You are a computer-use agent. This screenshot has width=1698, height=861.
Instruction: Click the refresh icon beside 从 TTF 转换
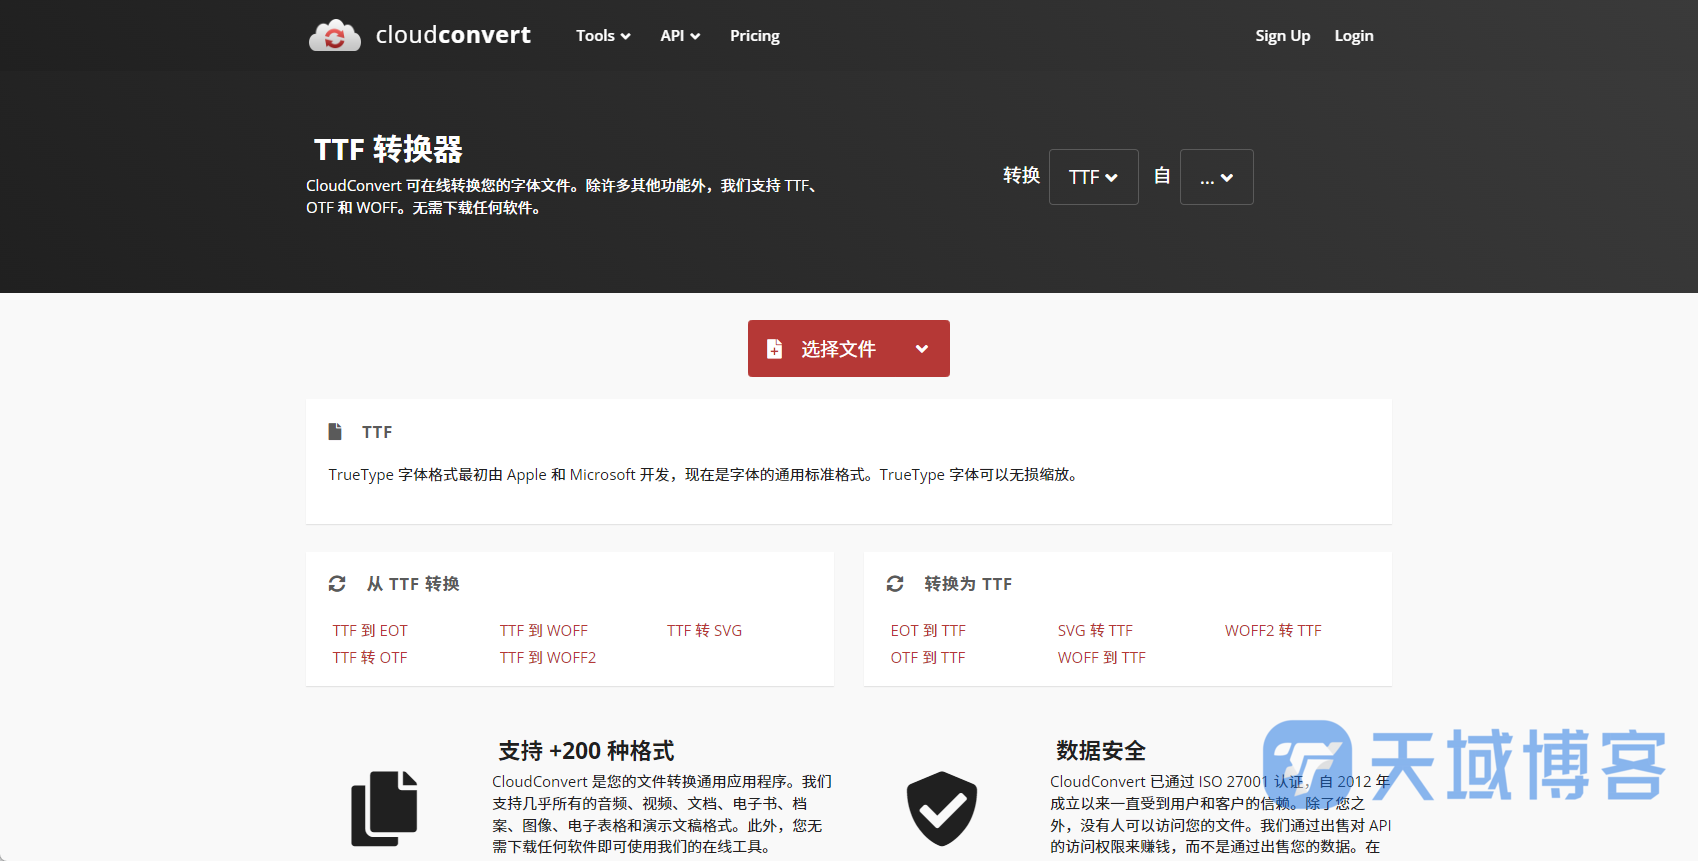[337, 584]
